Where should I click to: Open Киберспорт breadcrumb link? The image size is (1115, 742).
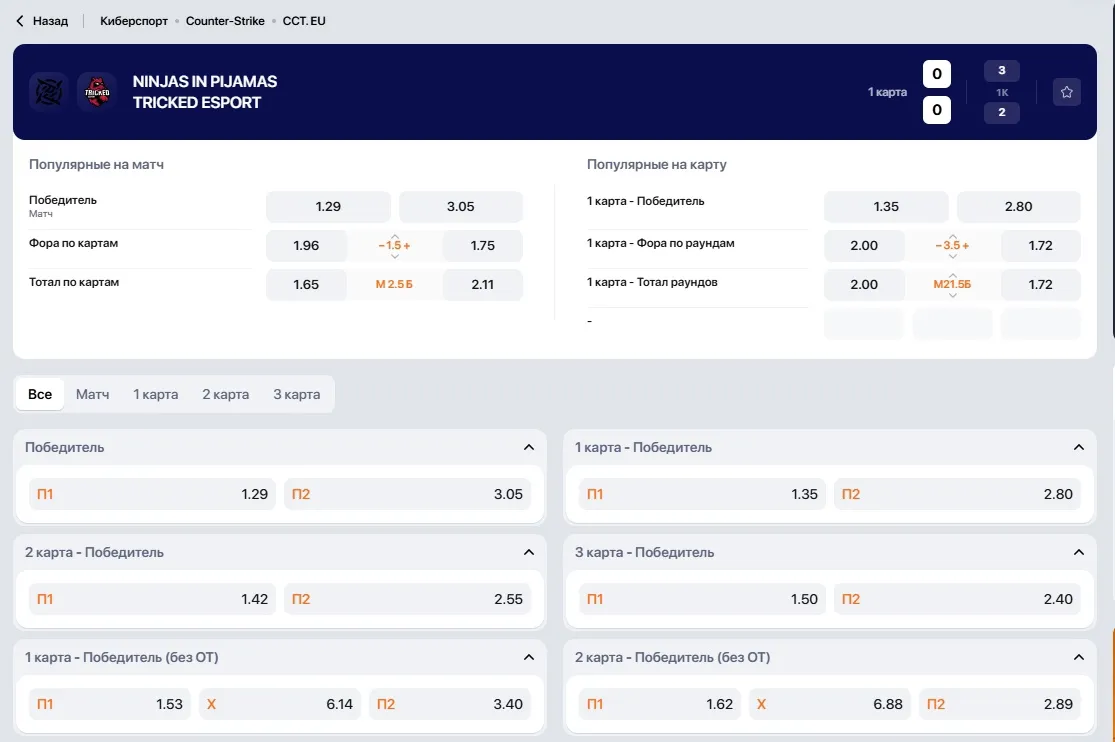134,21
